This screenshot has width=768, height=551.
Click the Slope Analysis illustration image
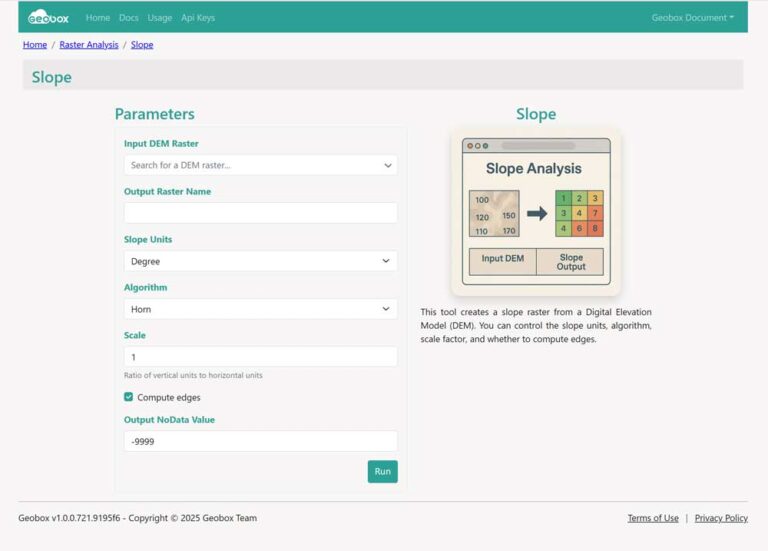535,211
